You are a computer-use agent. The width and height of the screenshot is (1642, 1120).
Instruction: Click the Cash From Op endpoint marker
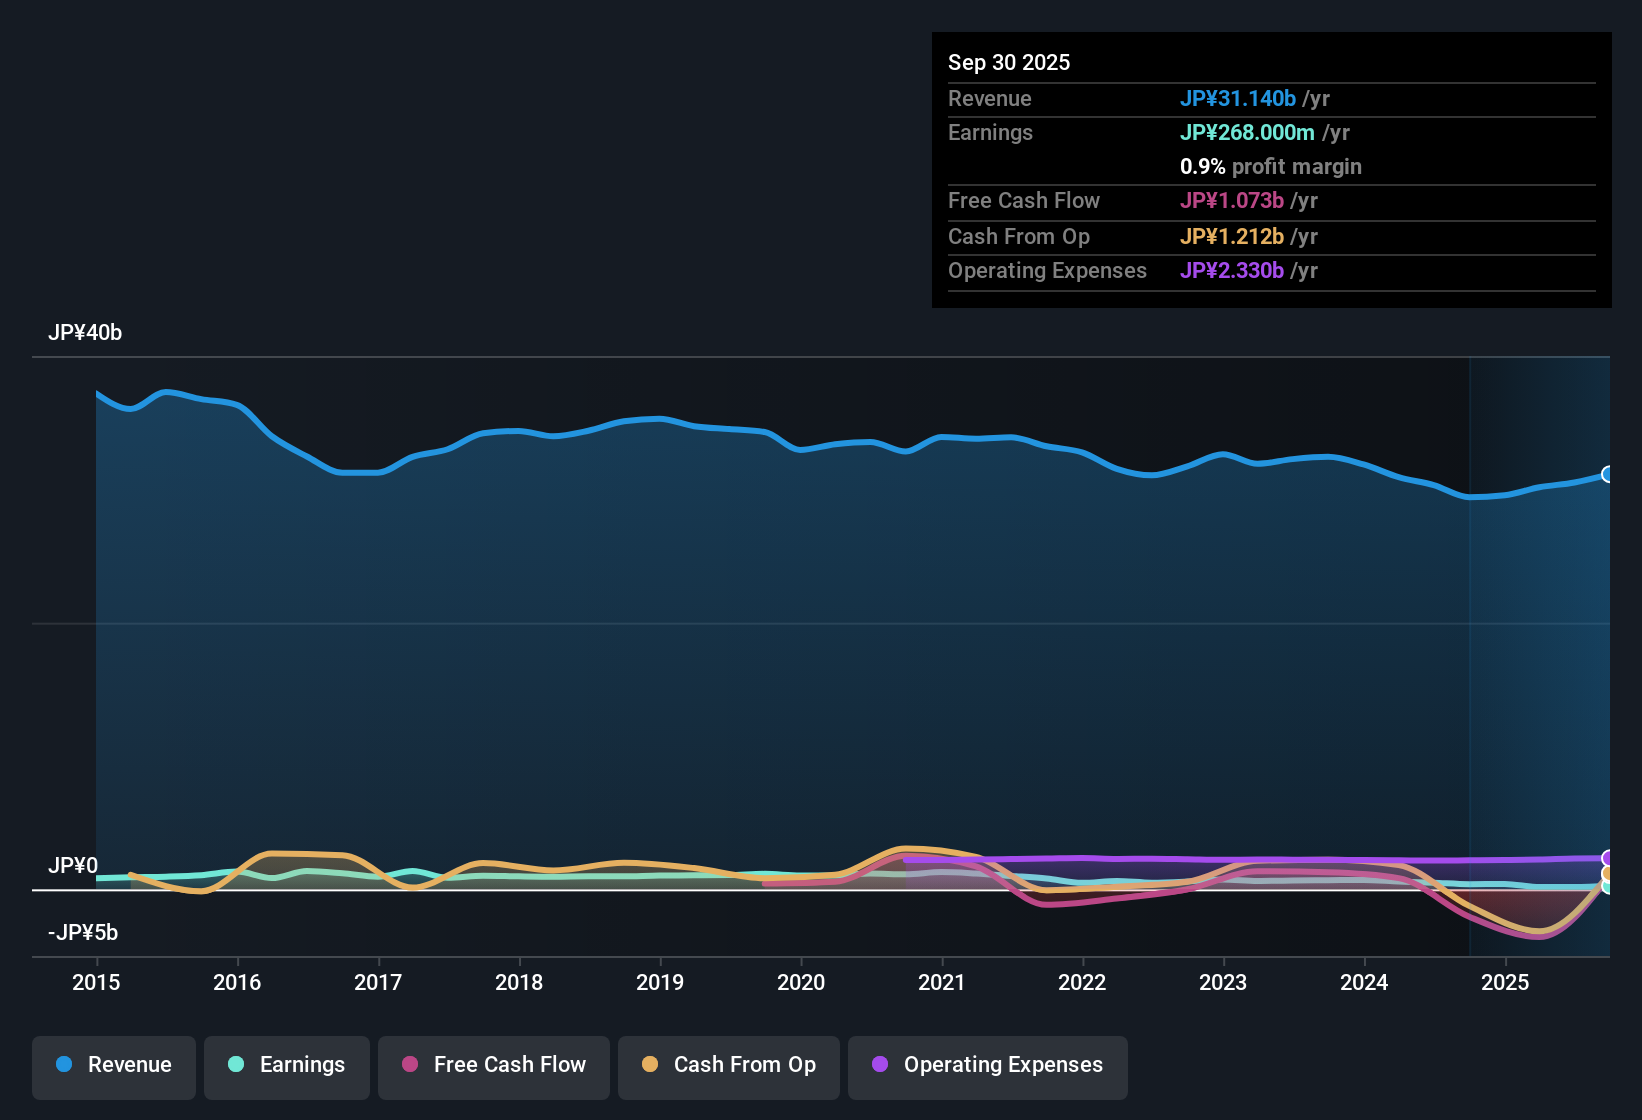[x=1608, y=875]
